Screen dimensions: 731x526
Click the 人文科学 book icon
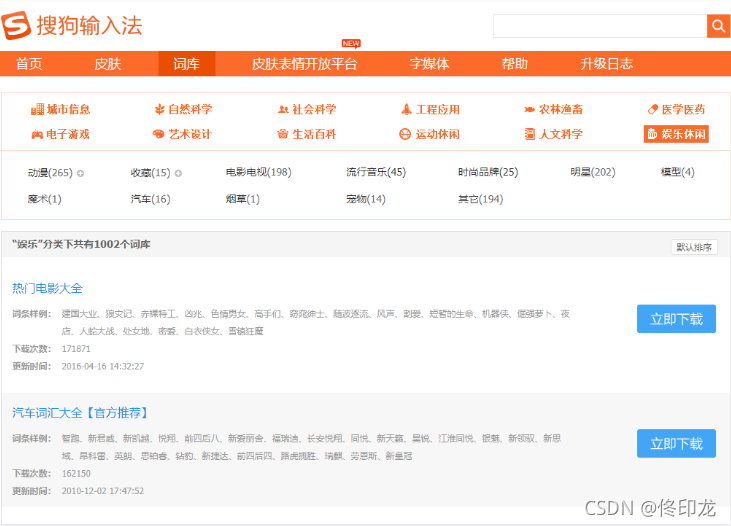point(530,134)
